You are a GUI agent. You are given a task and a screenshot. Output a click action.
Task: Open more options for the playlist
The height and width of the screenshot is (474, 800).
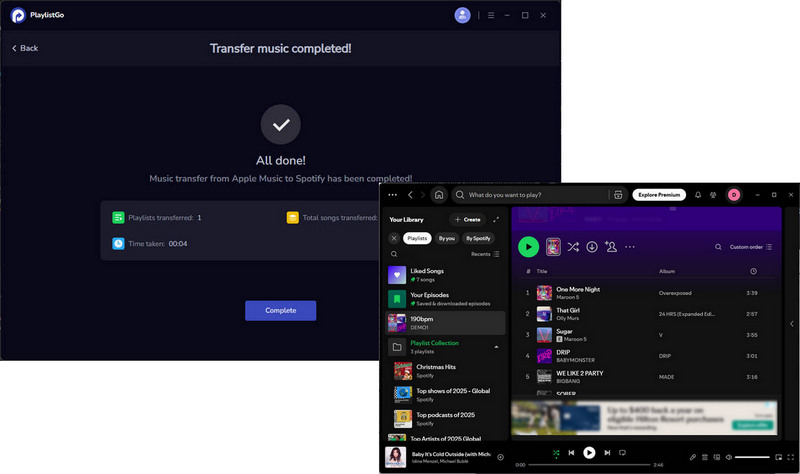pyautogui.click(x=630, y=247)
